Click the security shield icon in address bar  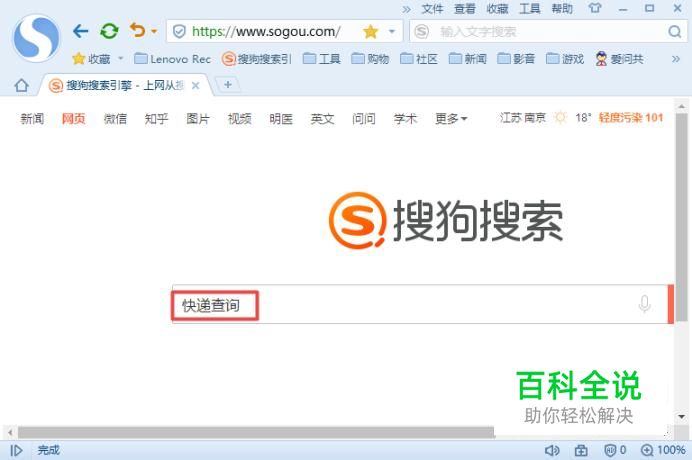click(x=179, y=32)
